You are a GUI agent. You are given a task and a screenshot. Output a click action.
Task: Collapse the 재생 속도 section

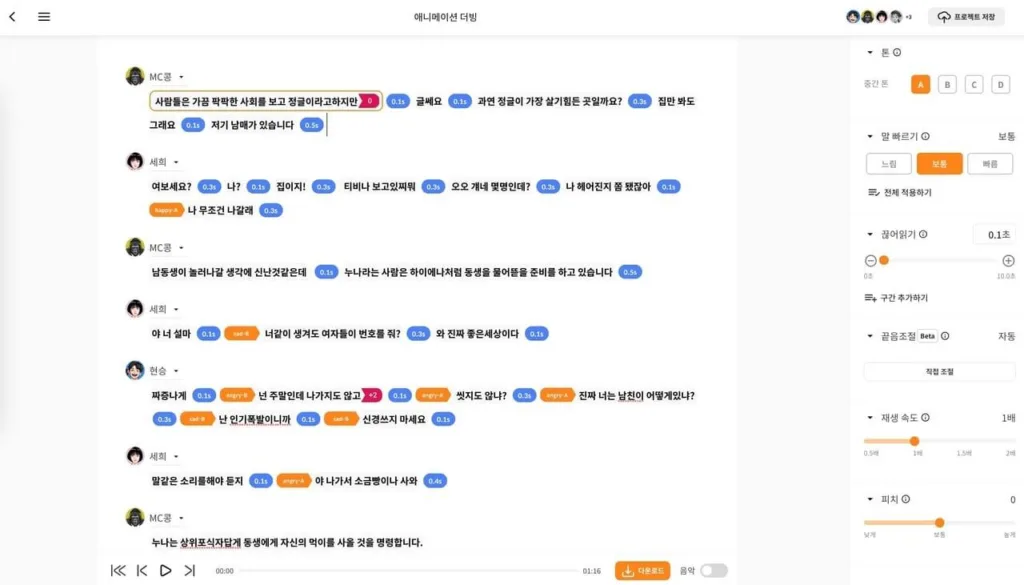click(870, 417)
